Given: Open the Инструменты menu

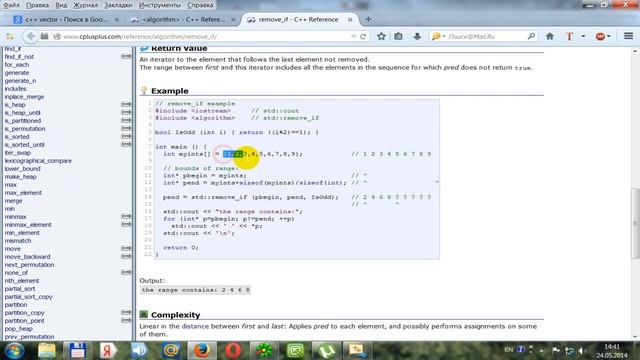Looking at the screenshot, I should point(160,5).
